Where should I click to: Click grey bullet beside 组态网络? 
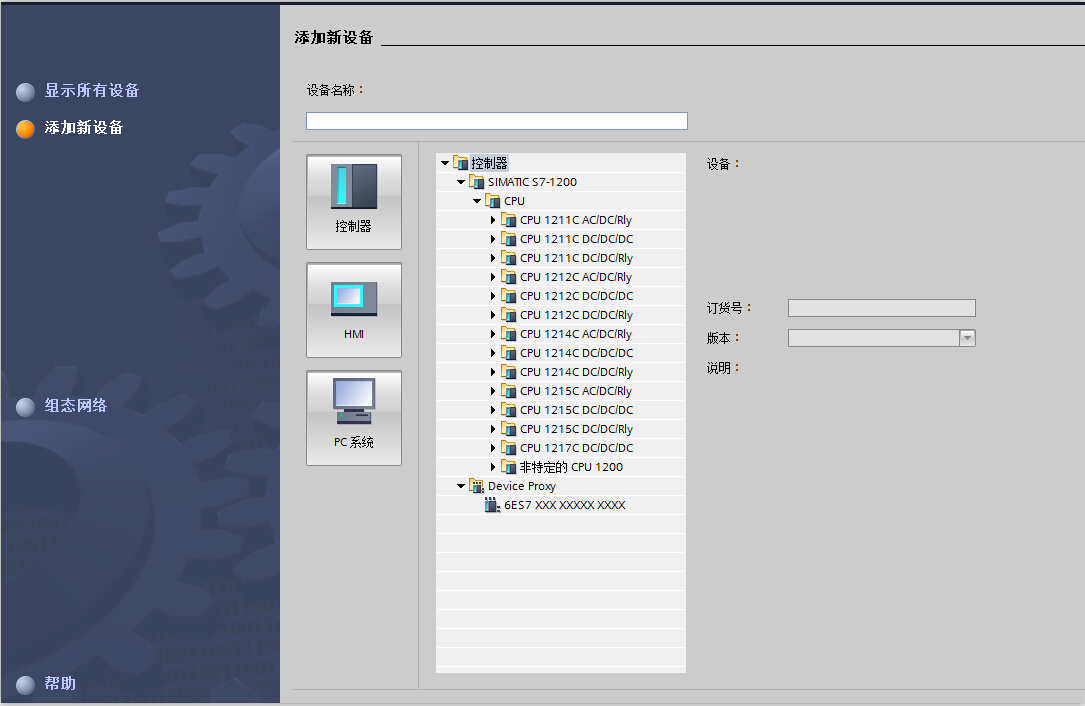[26, 407]
